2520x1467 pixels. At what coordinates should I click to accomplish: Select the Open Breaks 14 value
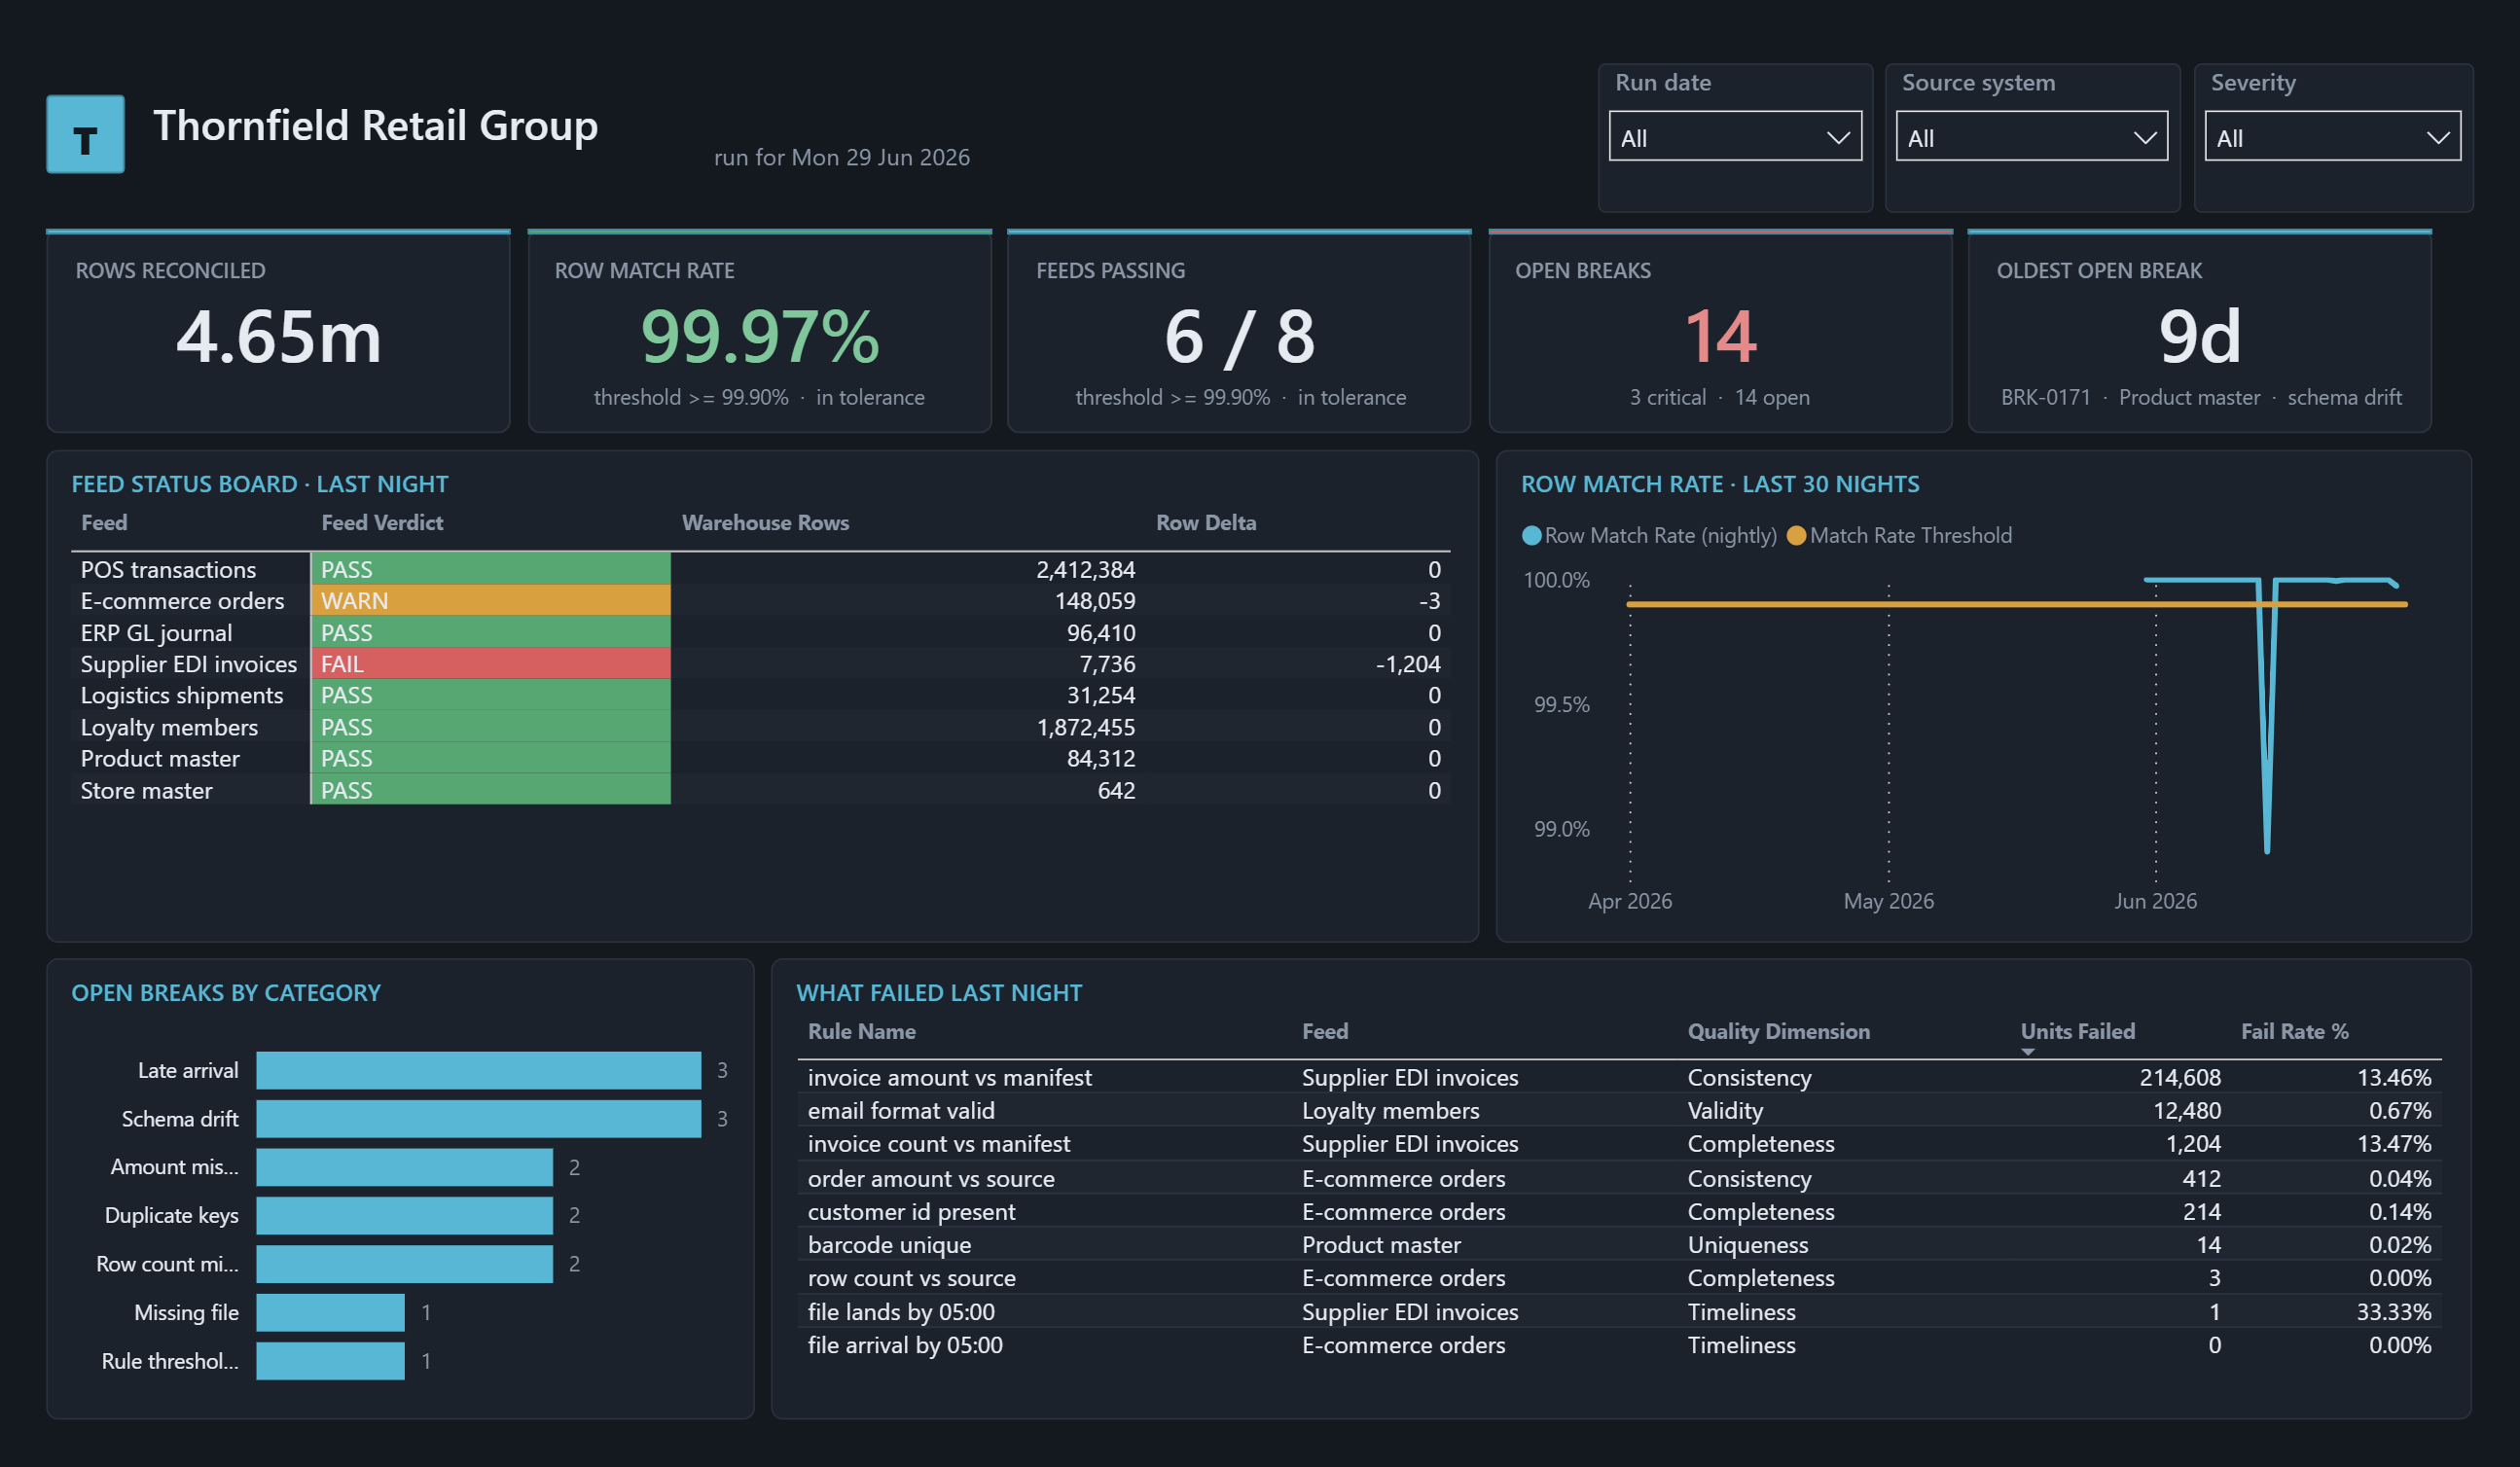1720,336
